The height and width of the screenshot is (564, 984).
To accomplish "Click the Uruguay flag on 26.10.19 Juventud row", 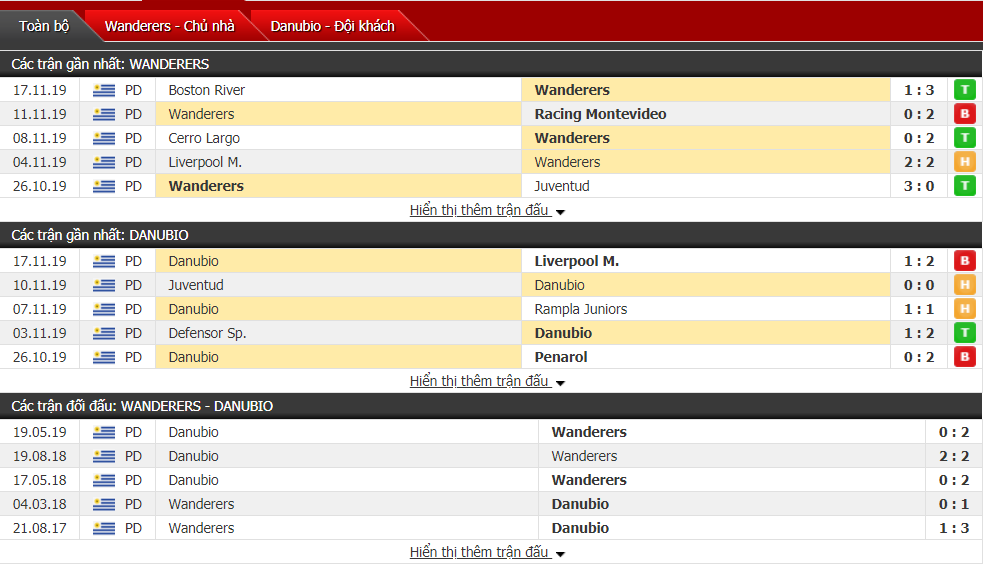I will 104,186.
